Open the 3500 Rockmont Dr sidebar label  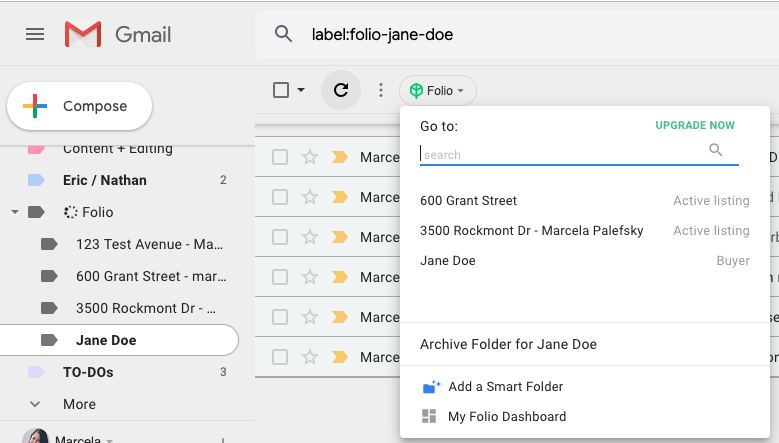(x=146, y=308)
